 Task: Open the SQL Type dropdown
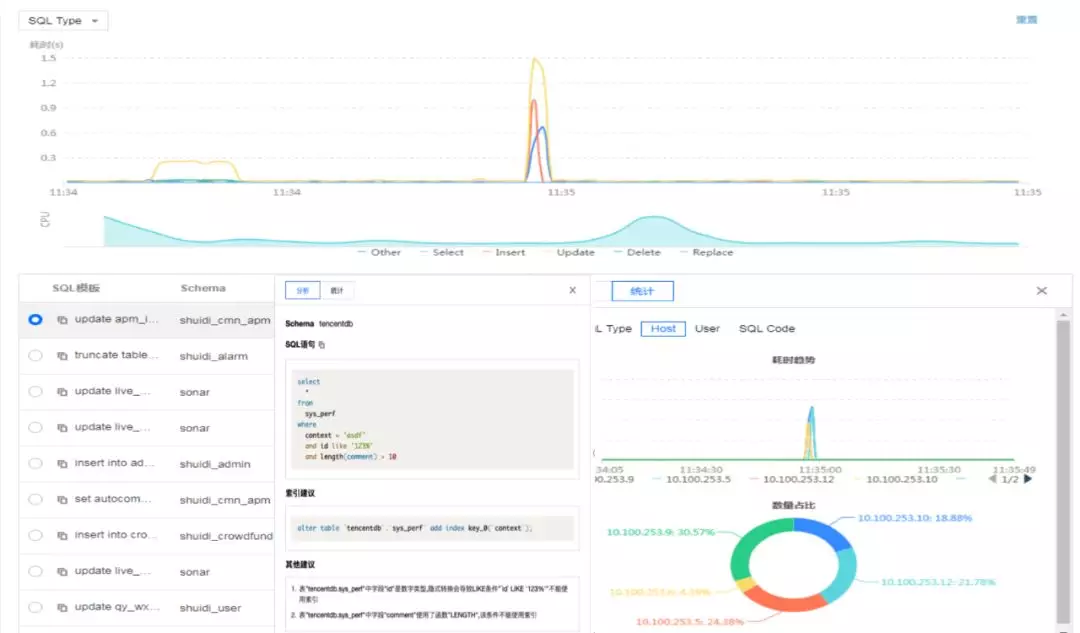[x=63, y=21]
